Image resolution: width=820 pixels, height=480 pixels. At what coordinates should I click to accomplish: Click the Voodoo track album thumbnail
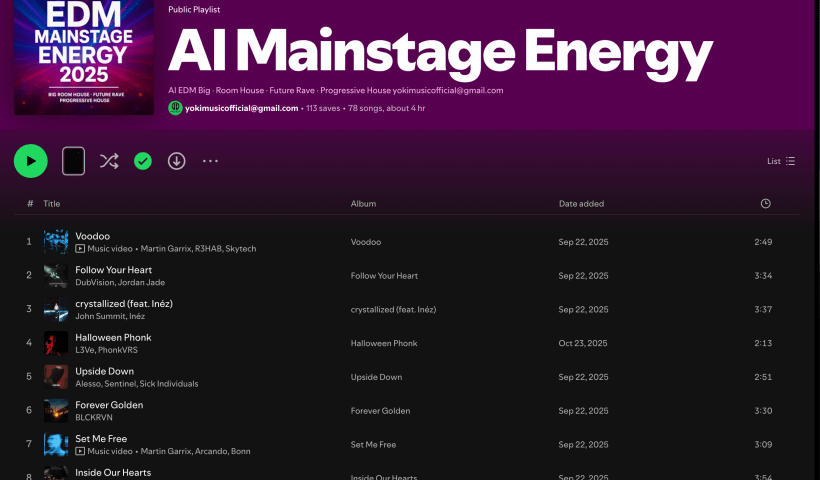pyautogui.click(x=56, y=242)
